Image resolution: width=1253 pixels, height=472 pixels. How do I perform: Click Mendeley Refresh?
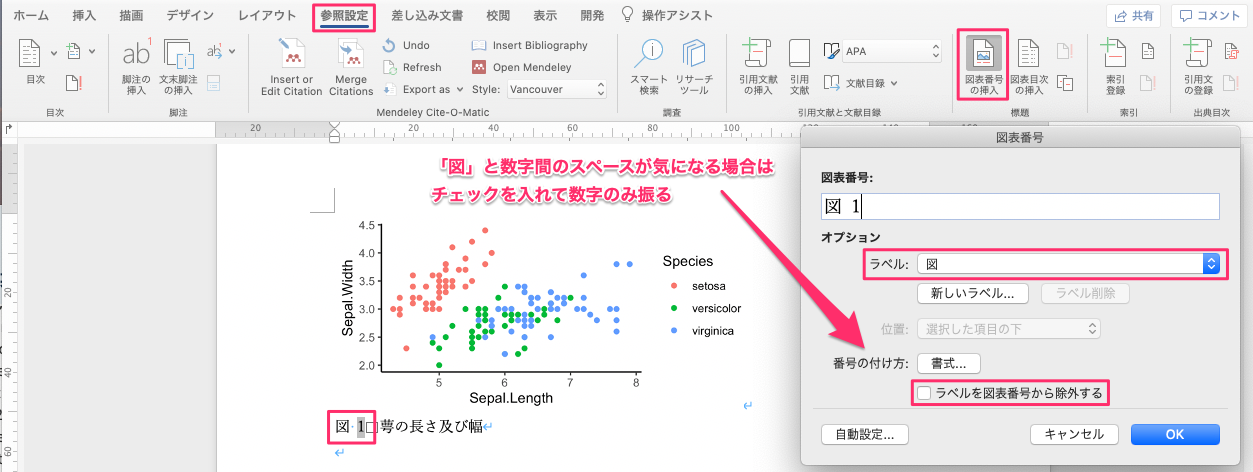[x=412, y=67]
